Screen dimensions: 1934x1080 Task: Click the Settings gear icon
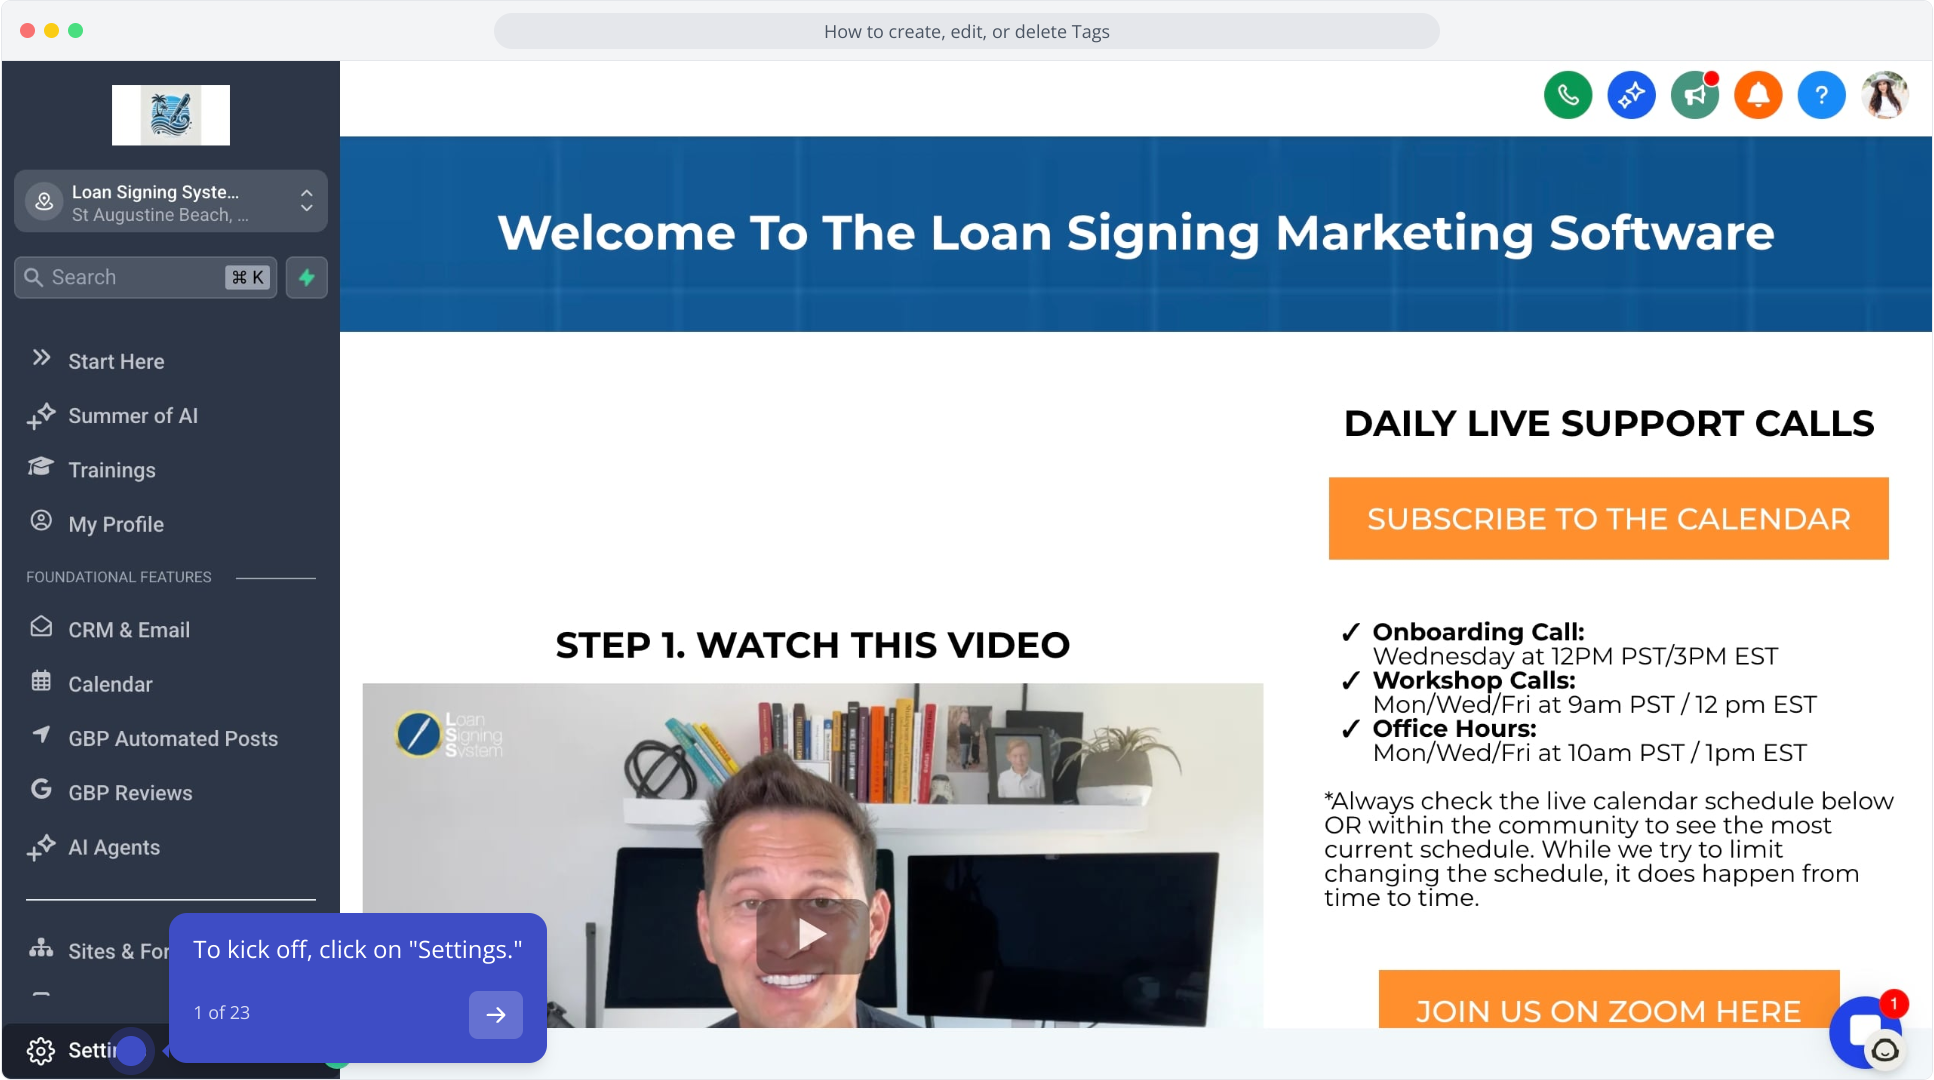tap(41, 1051)
